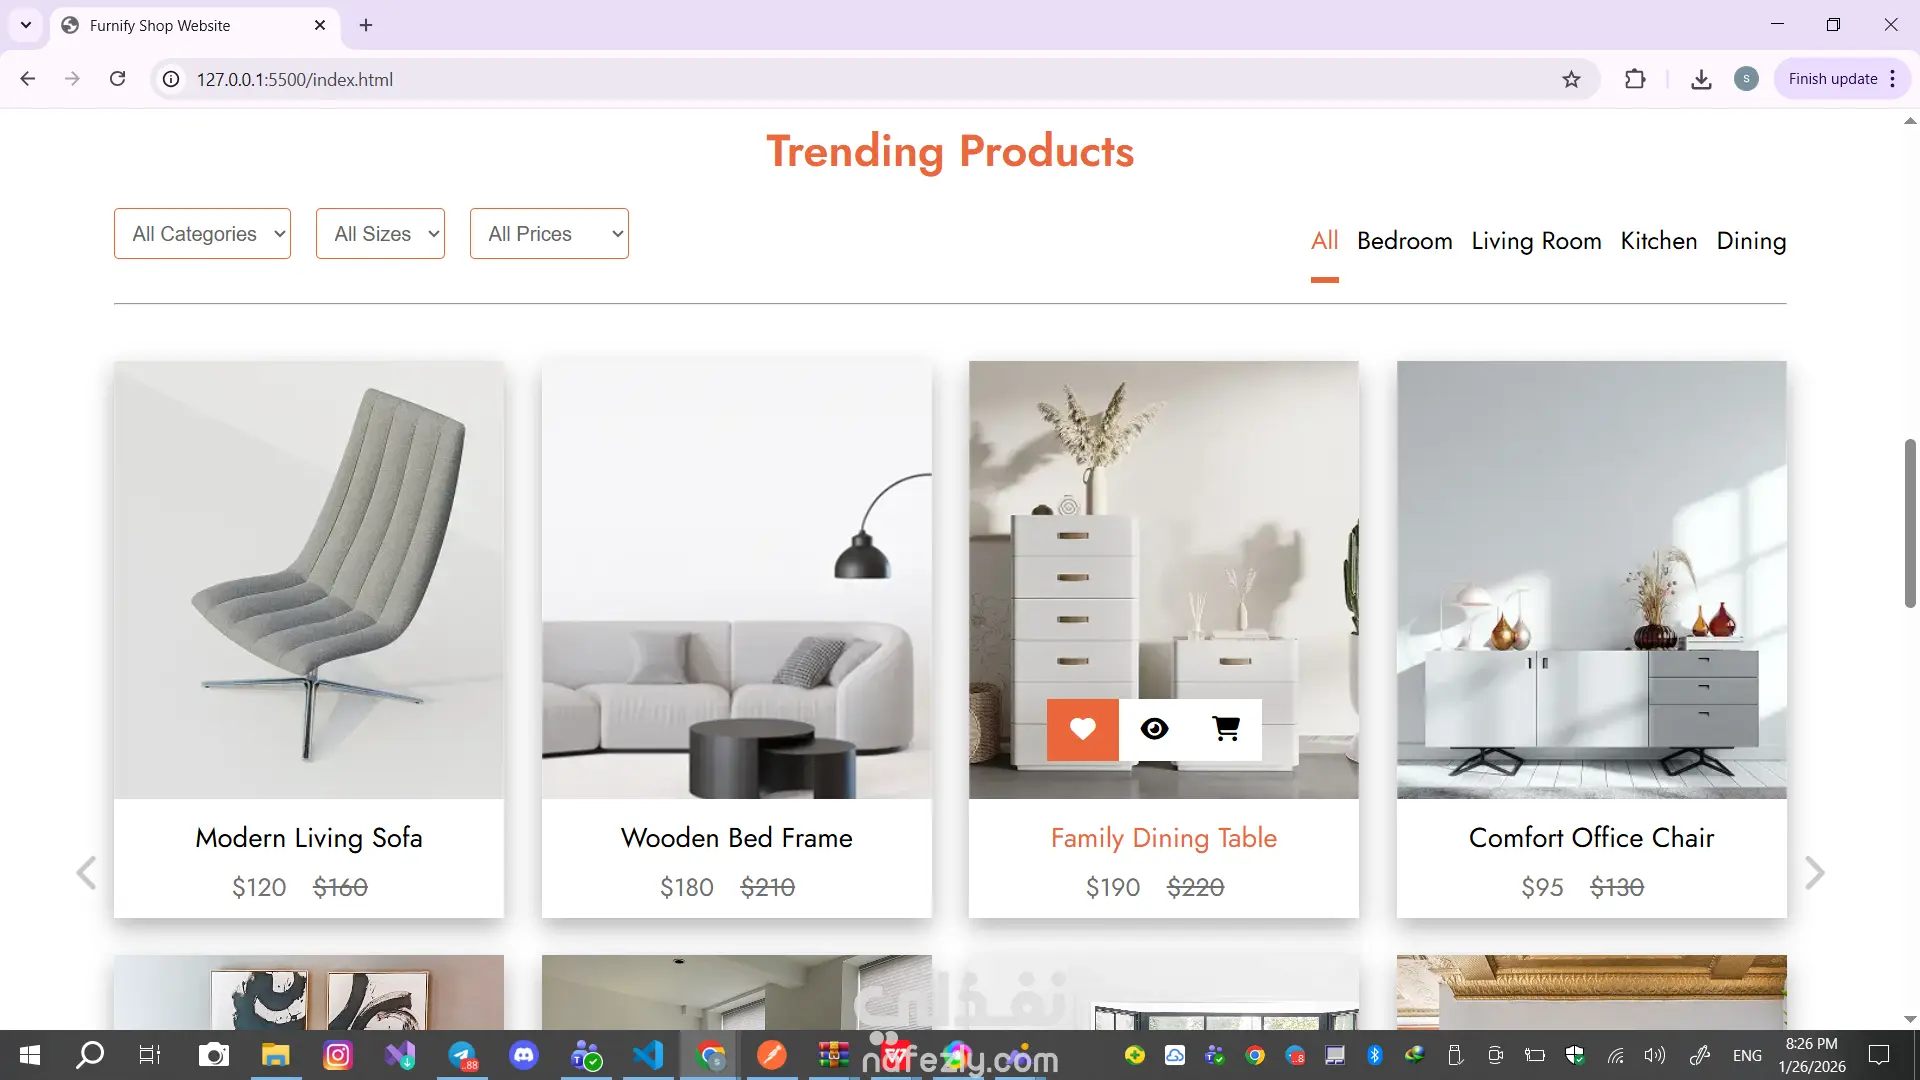Expand the All Prices dropdown
The width and height of the screenshot is (1920, 1080).
549,234
